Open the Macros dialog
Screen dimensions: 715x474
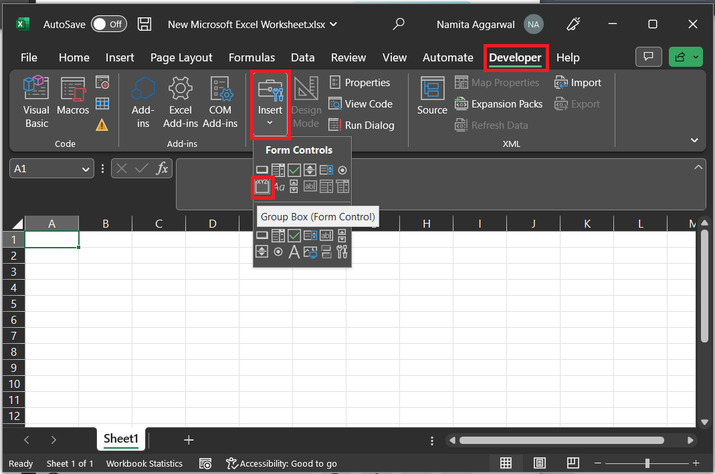click(x=73, y=96)
